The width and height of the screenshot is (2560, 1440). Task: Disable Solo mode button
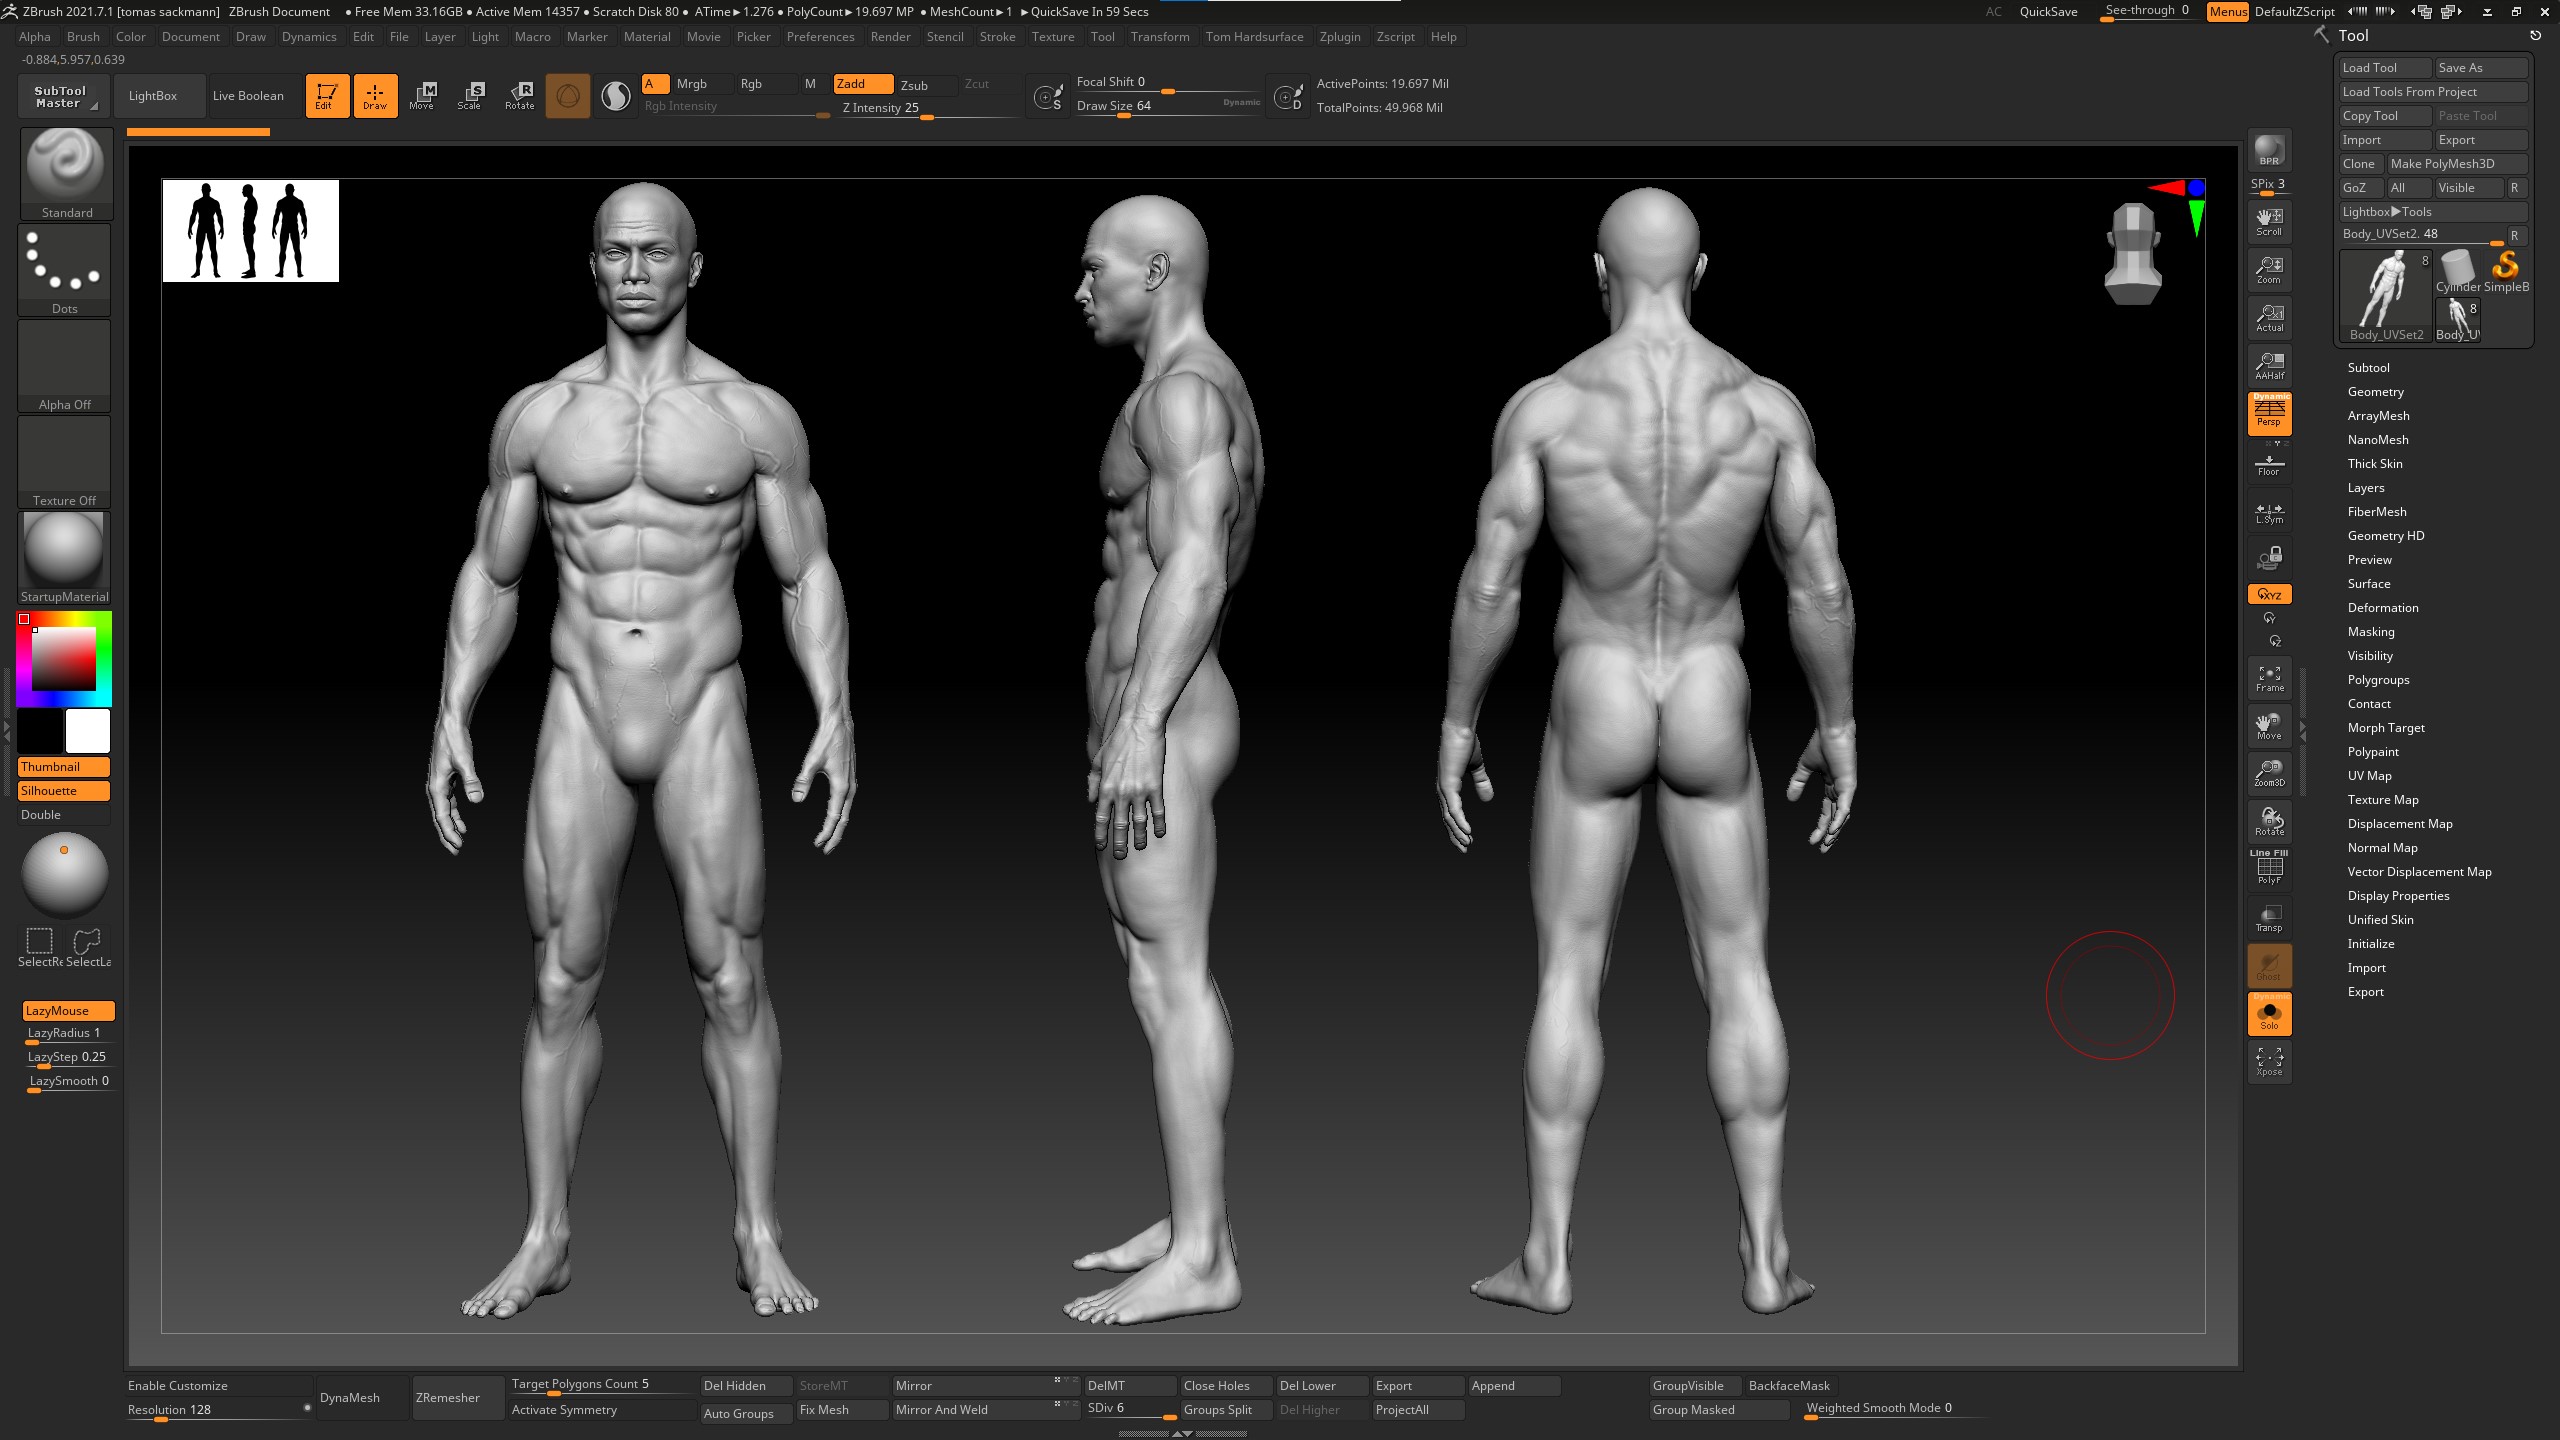point(2269,1014)
